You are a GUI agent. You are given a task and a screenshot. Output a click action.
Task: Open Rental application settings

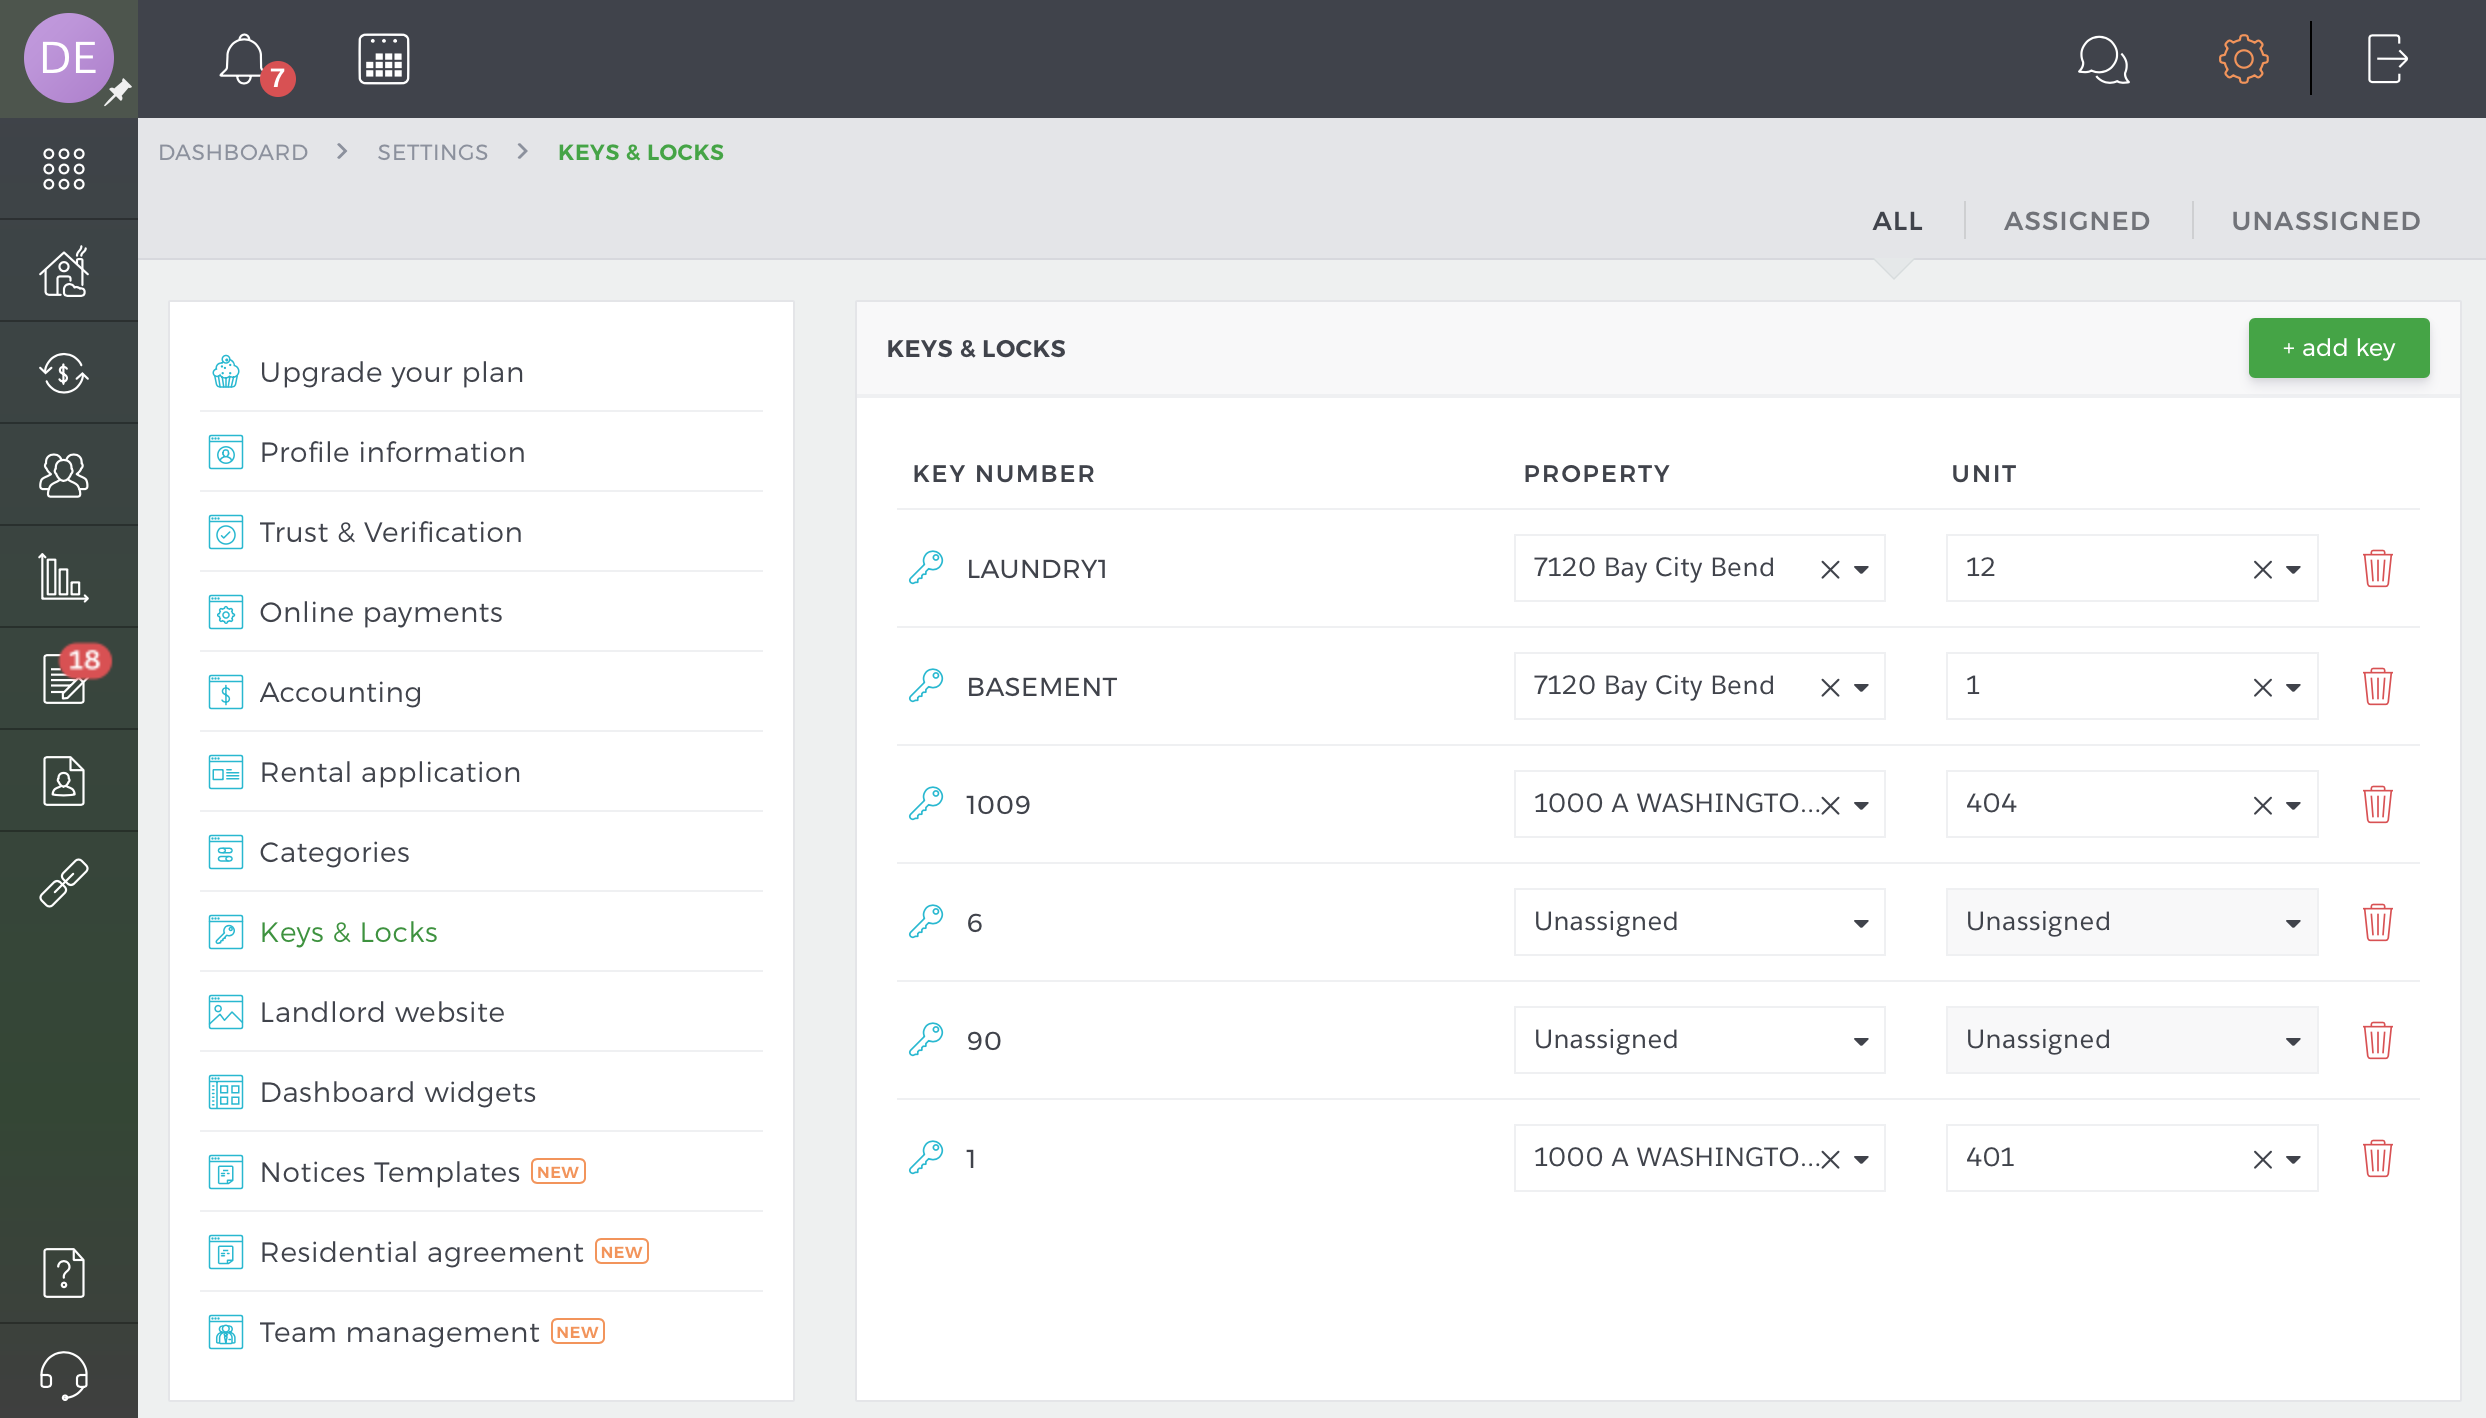click(390, 772)
